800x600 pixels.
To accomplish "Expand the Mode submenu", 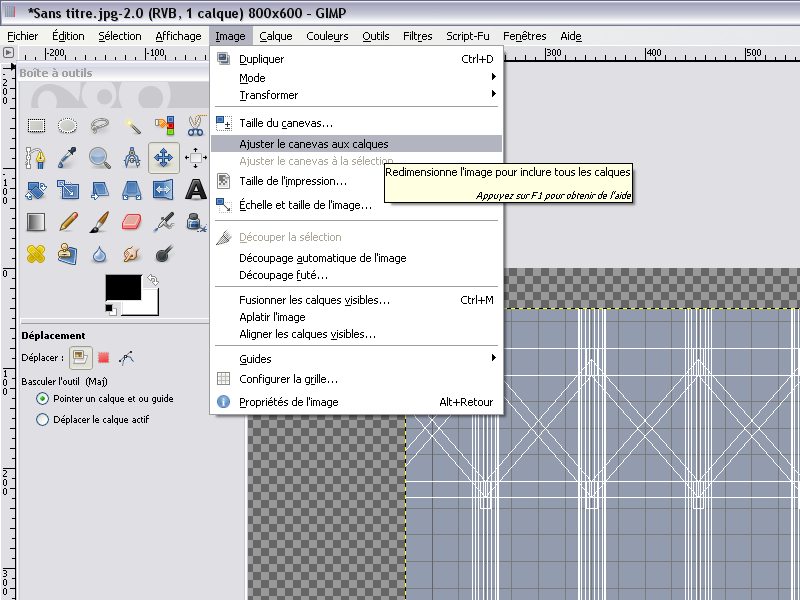I will [356, 78].
